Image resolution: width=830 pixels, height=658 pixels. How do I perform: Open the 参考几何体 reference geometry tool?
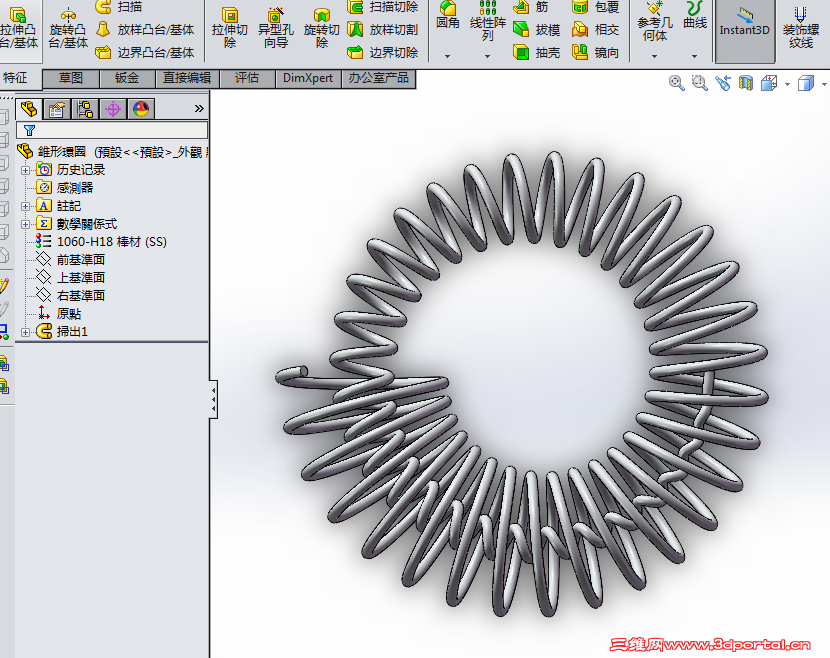[x=655, y=22]
